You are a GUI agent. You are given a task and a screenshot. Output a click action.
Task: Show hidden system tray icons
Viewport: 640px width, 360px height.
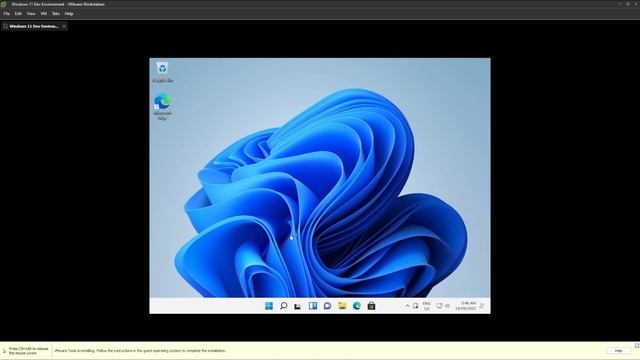point(407,306)
